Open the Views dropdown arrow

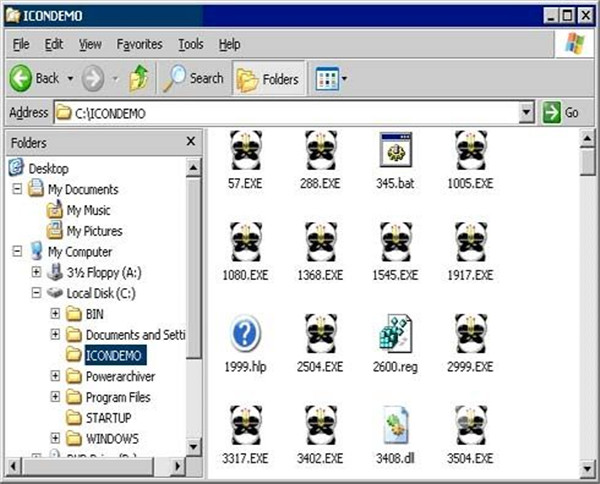345,78
